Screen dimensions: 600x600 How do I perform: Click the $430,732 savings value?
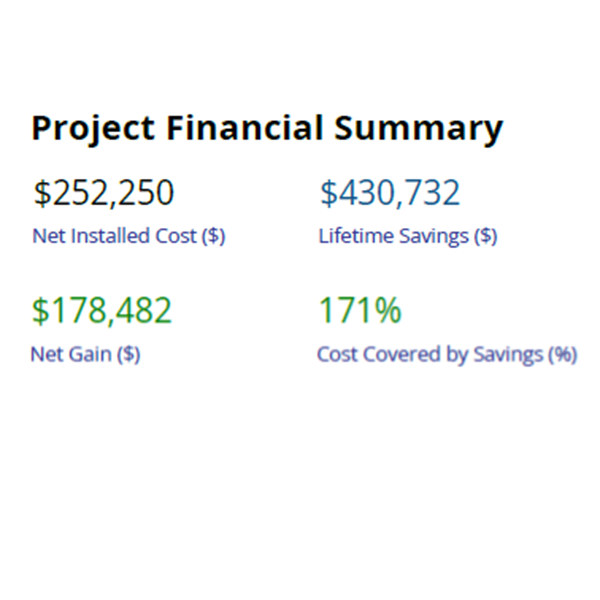pos(389,193)
